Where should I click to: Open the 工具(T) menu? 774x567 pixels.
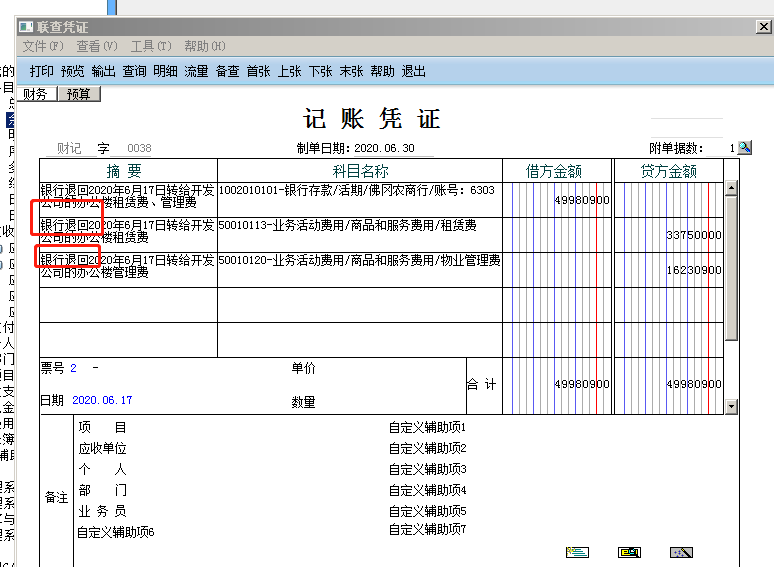click(x=151, y=46)
